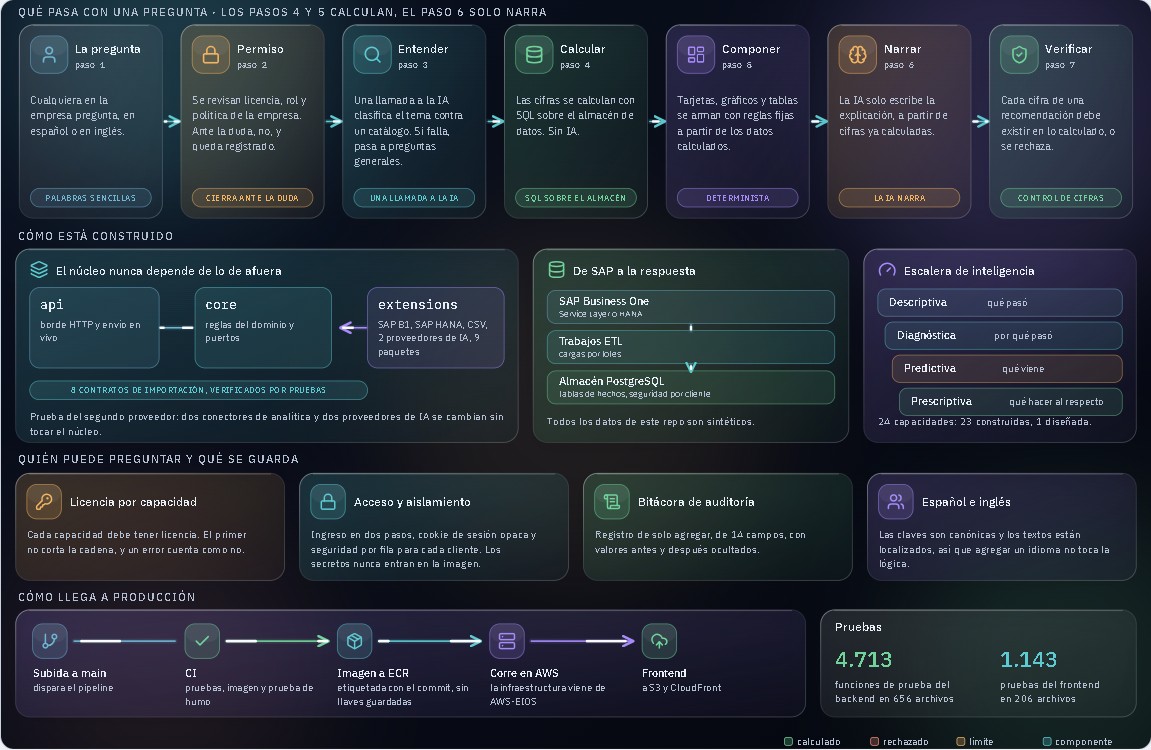The image size is (1151, 750).
Task: Click the green calculado legend swatch
Action: pyautogui.click(x=788, y=741)
